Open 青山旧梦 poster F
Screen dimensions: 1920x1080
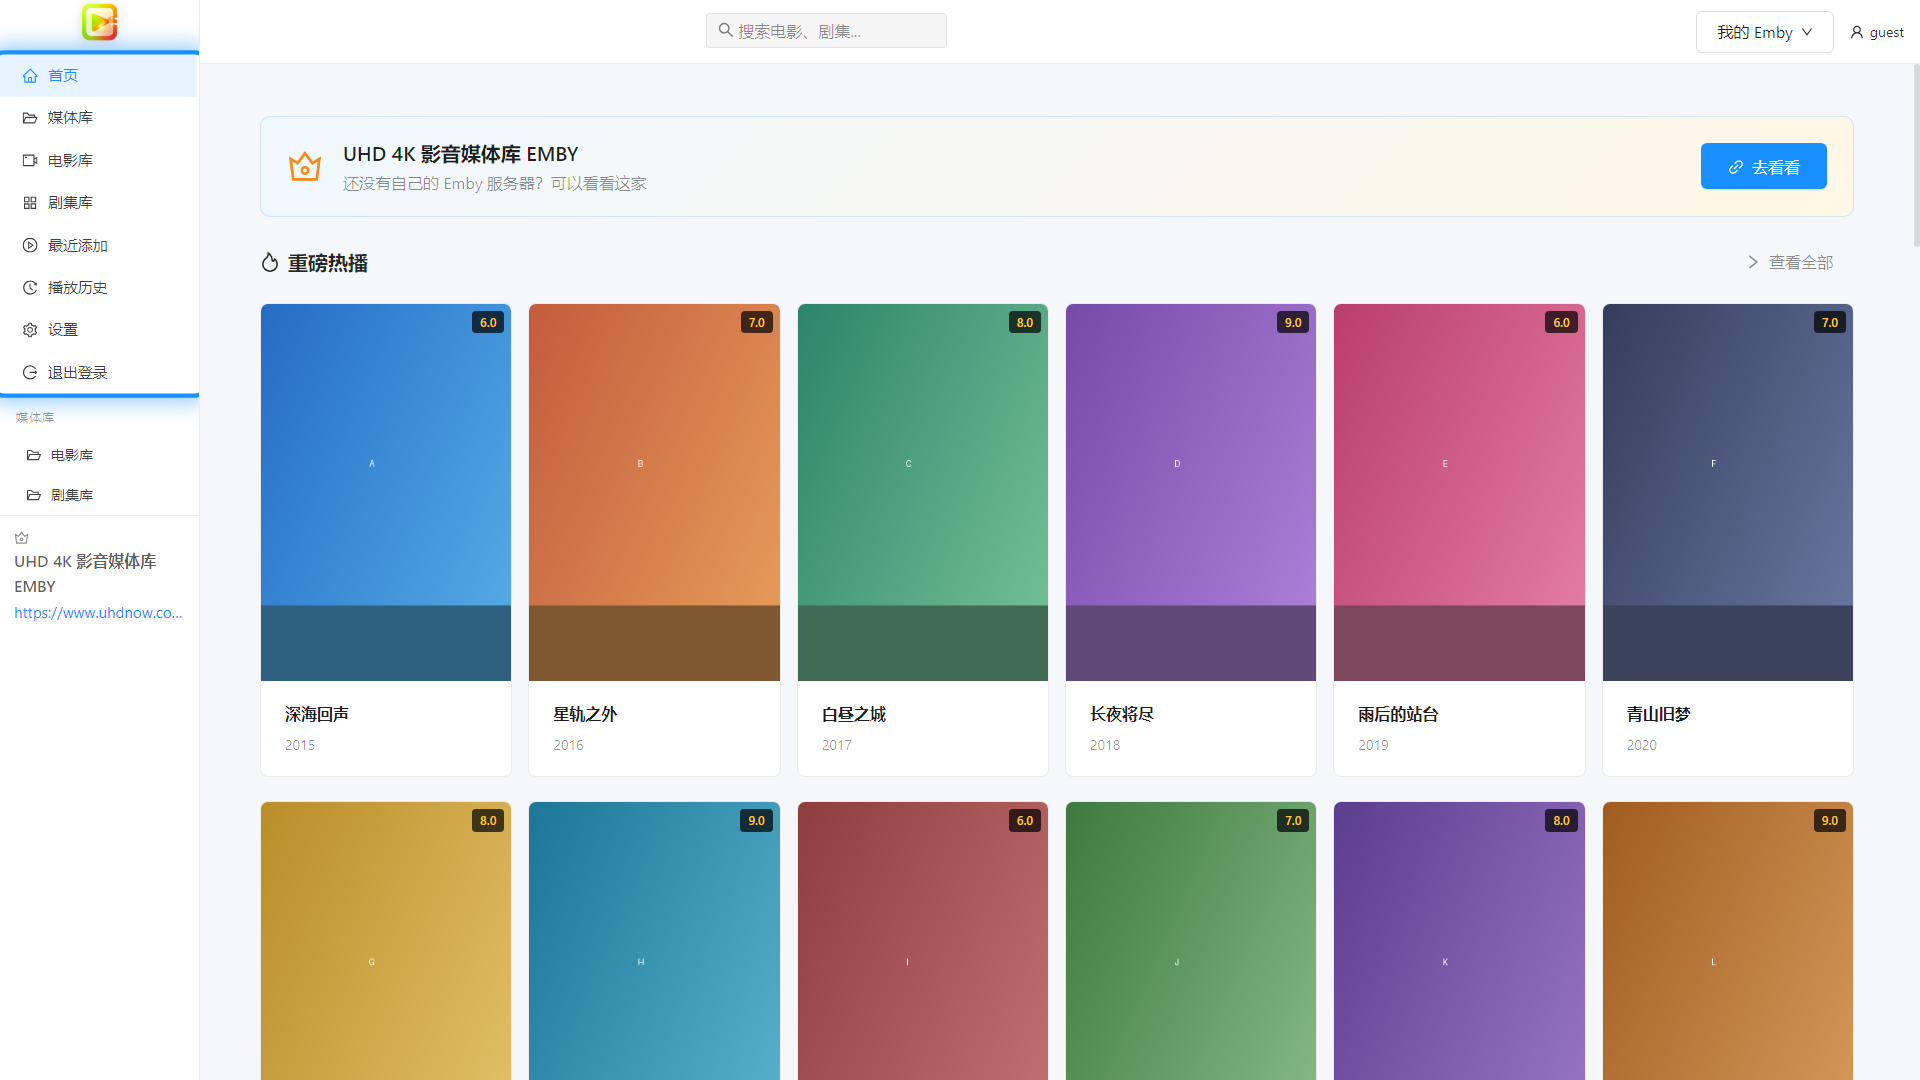1728,492
